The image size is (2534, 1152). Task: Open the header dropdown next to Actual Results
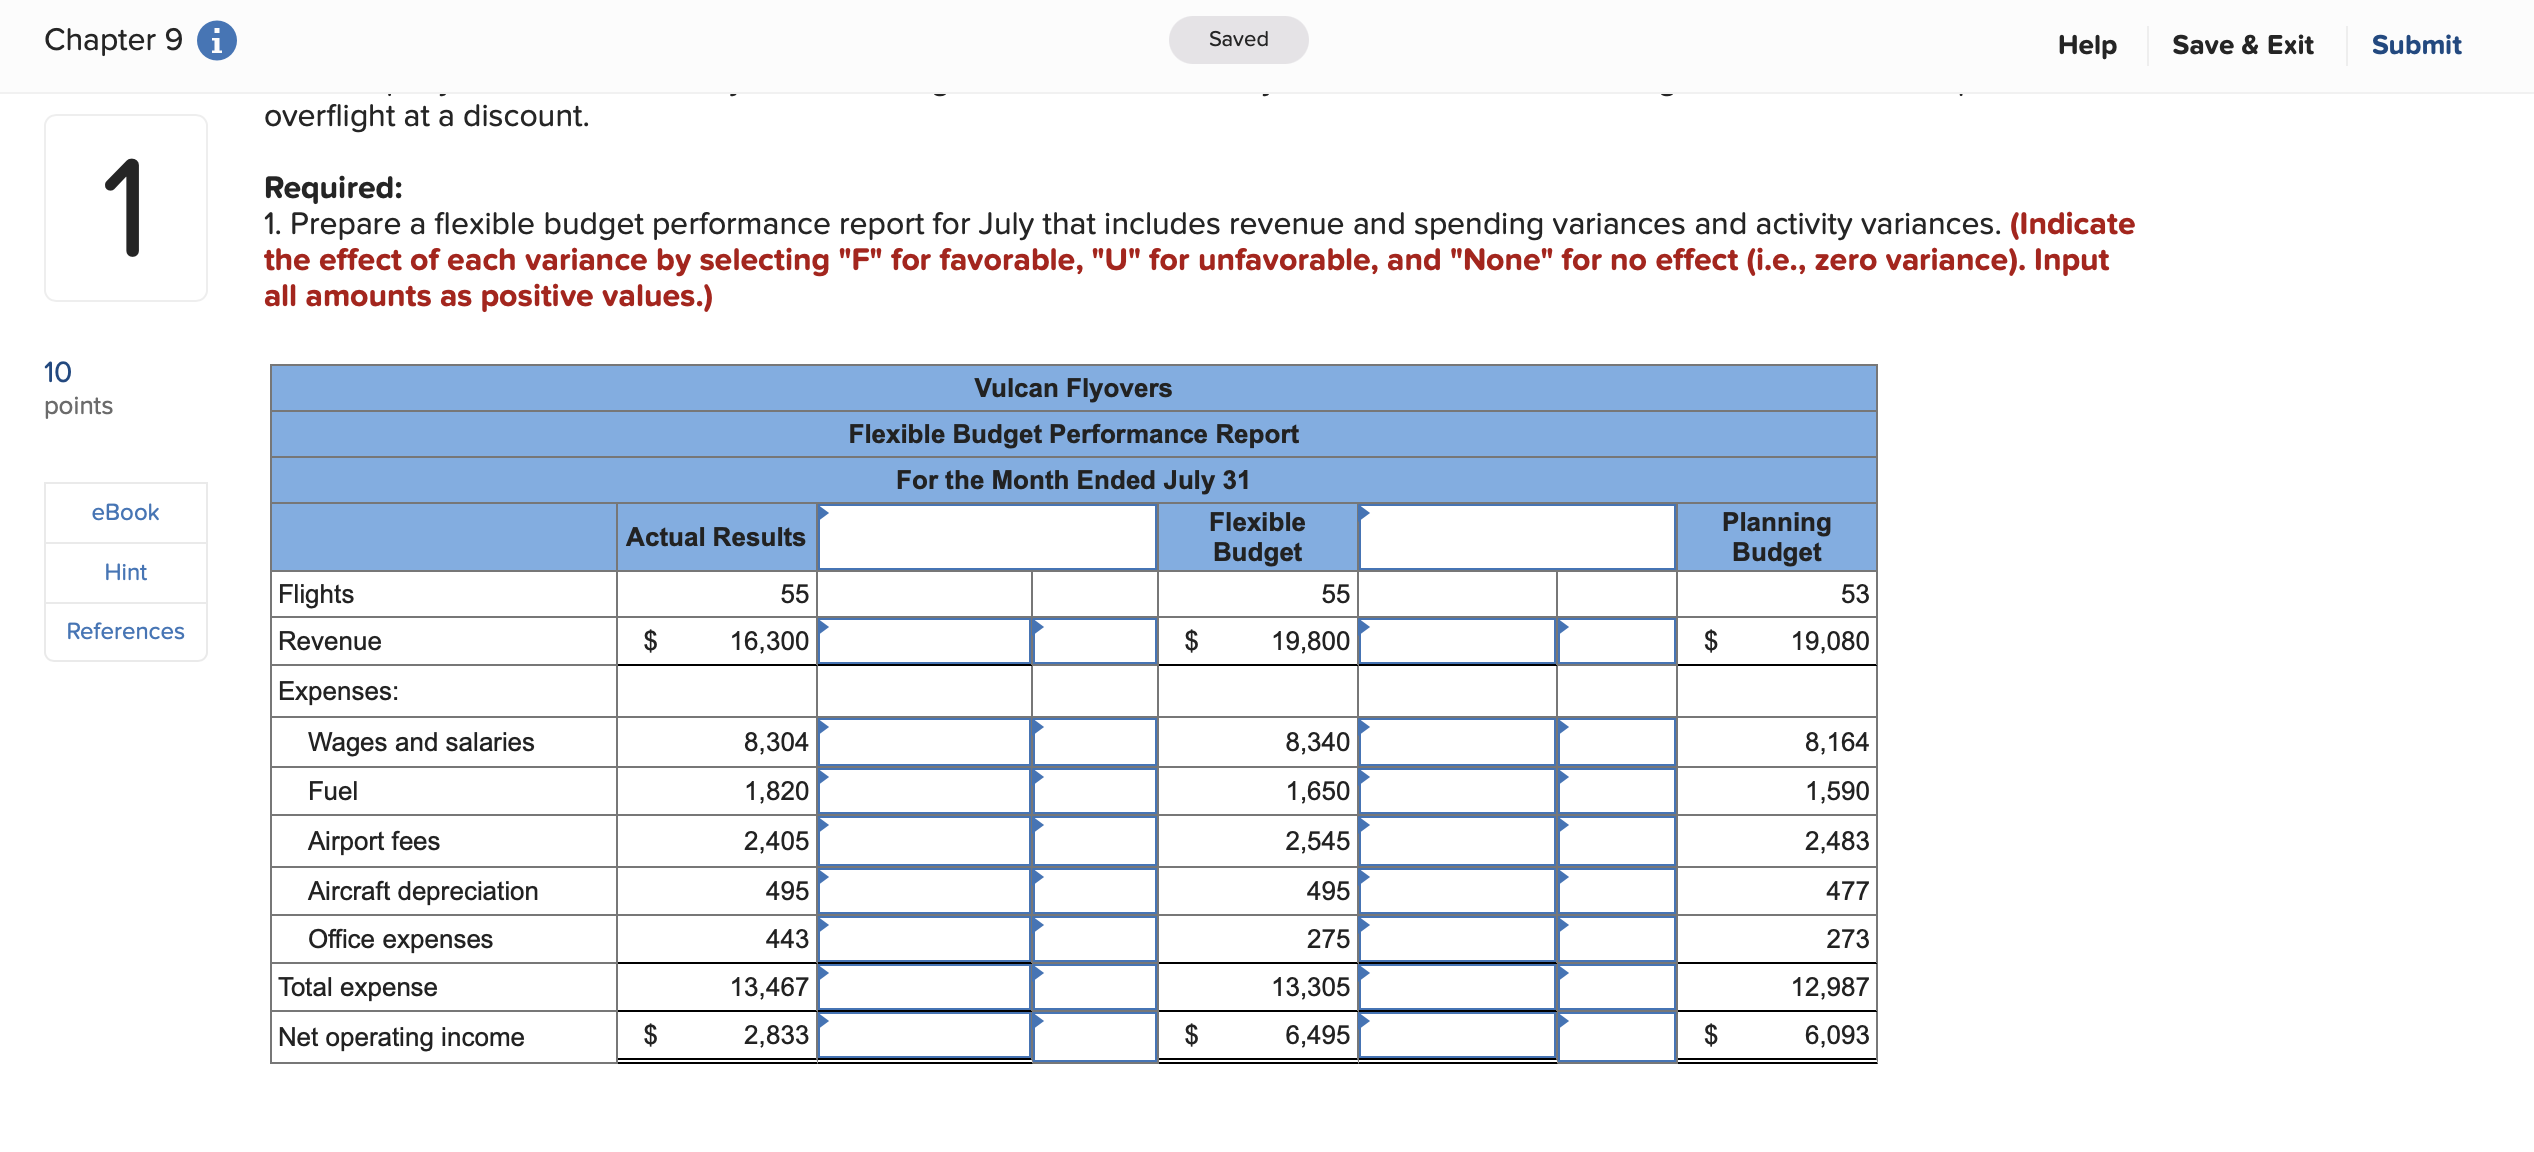point(986,538)
